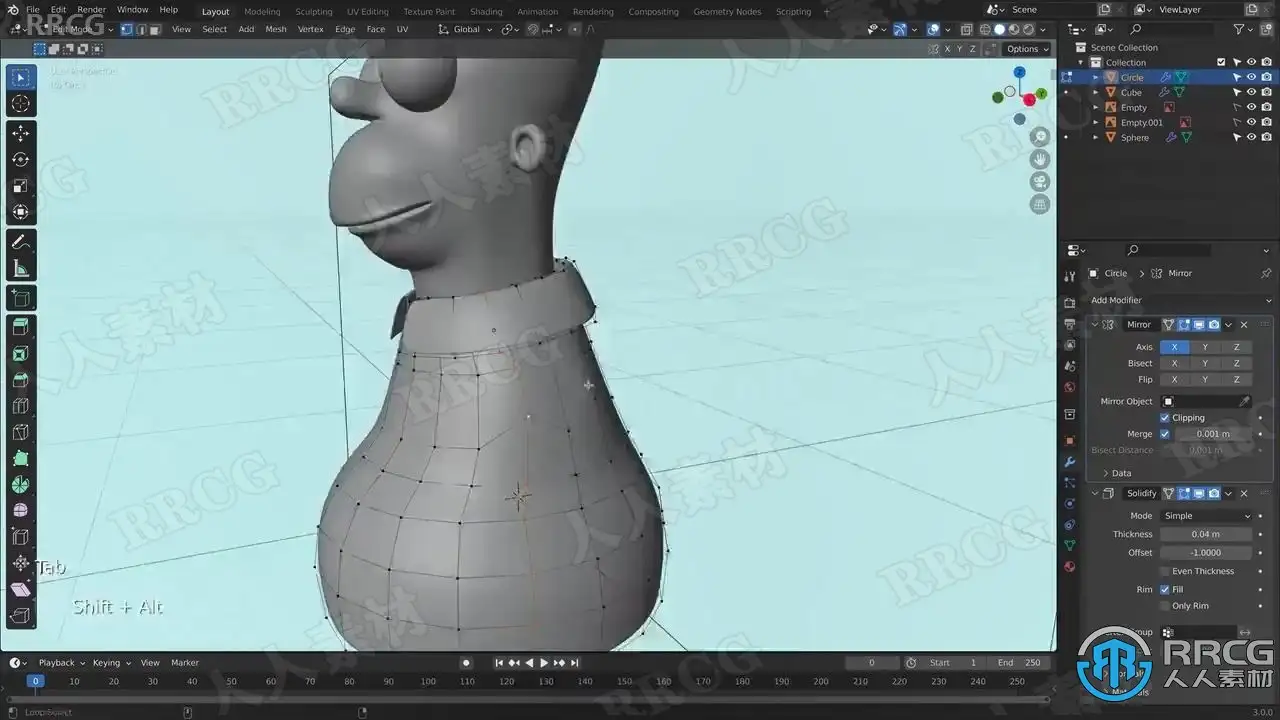Toggle Mirror Flip Z button
This screenshot has height=720, width=1280.
pos(1236,379)
